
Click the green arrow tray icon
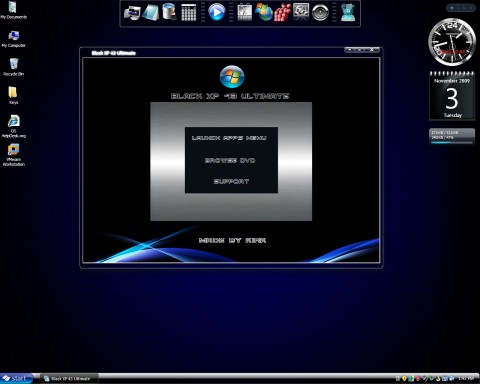click(x=431, y=379)
